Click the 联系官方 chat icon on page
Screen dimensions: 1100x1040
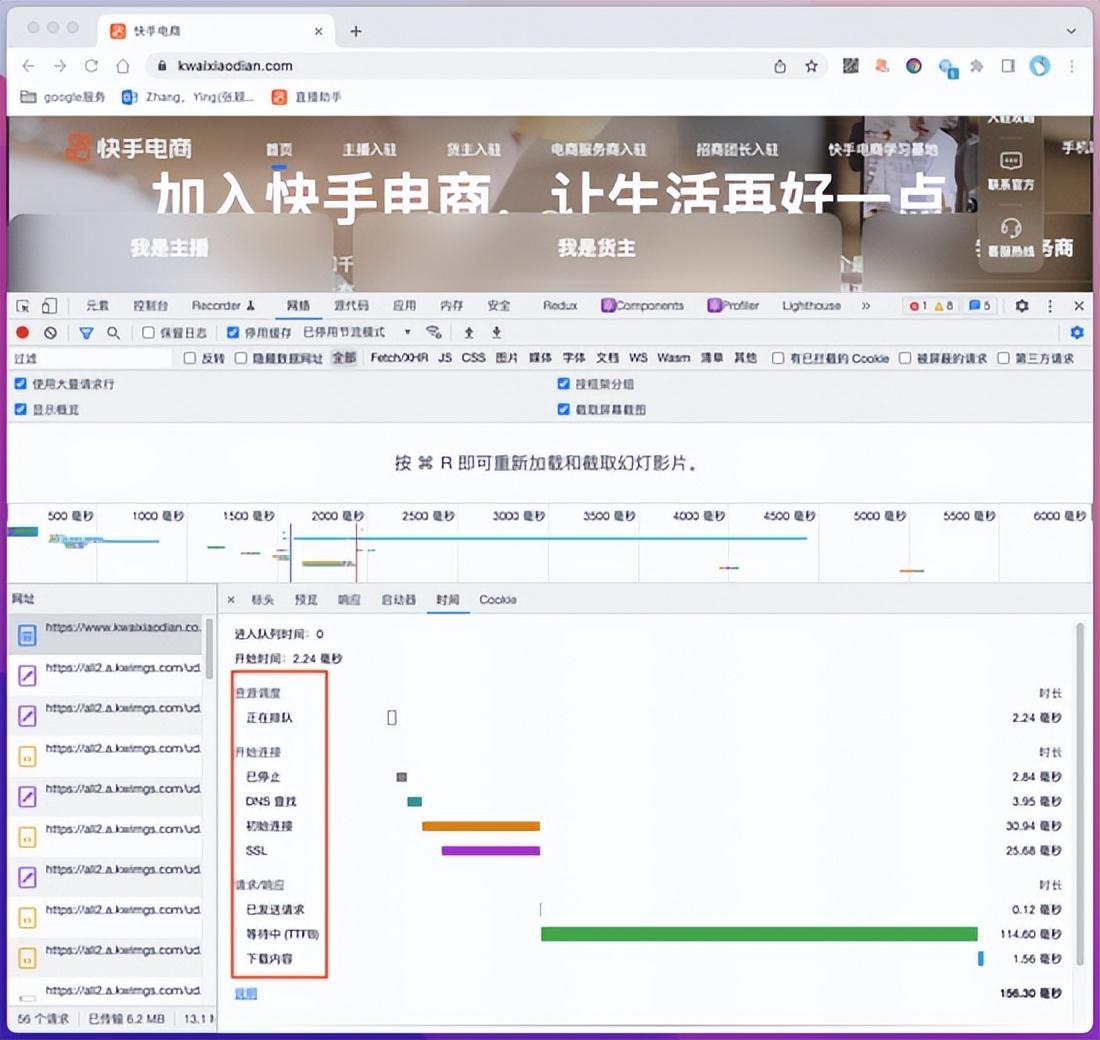point(1010,161)
